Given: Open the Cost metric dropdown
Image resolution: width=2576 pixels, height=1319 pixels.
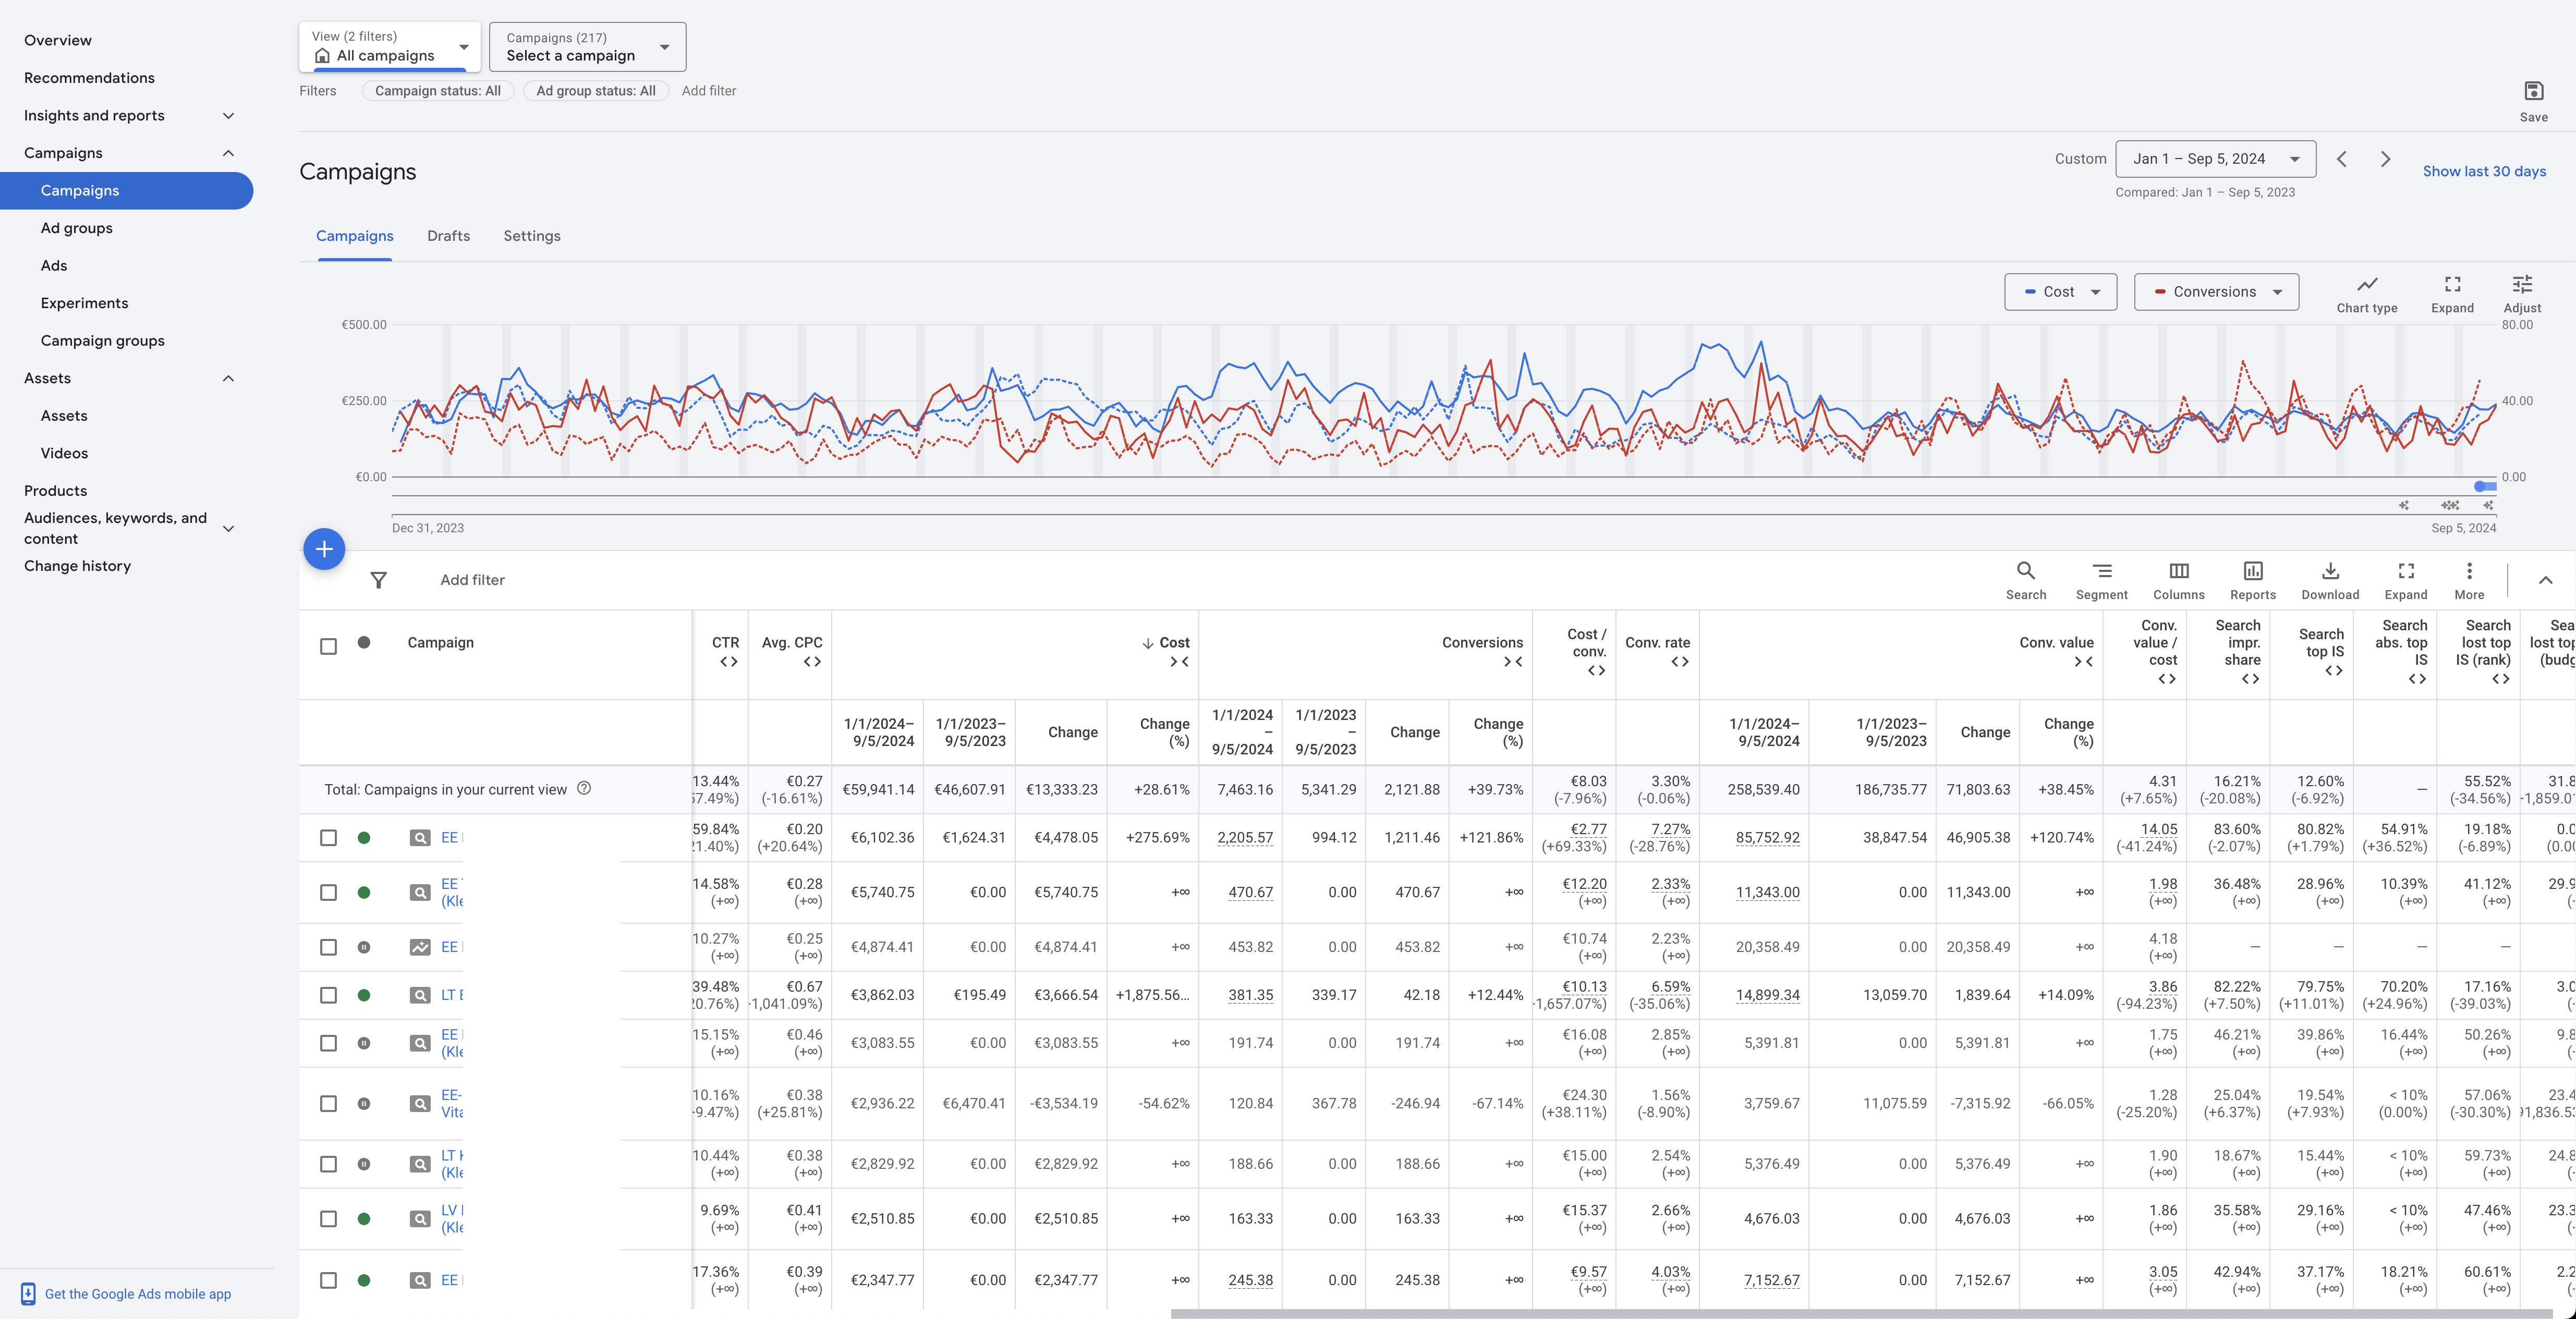Looking at the screenshot, I should pos(2060,292).
